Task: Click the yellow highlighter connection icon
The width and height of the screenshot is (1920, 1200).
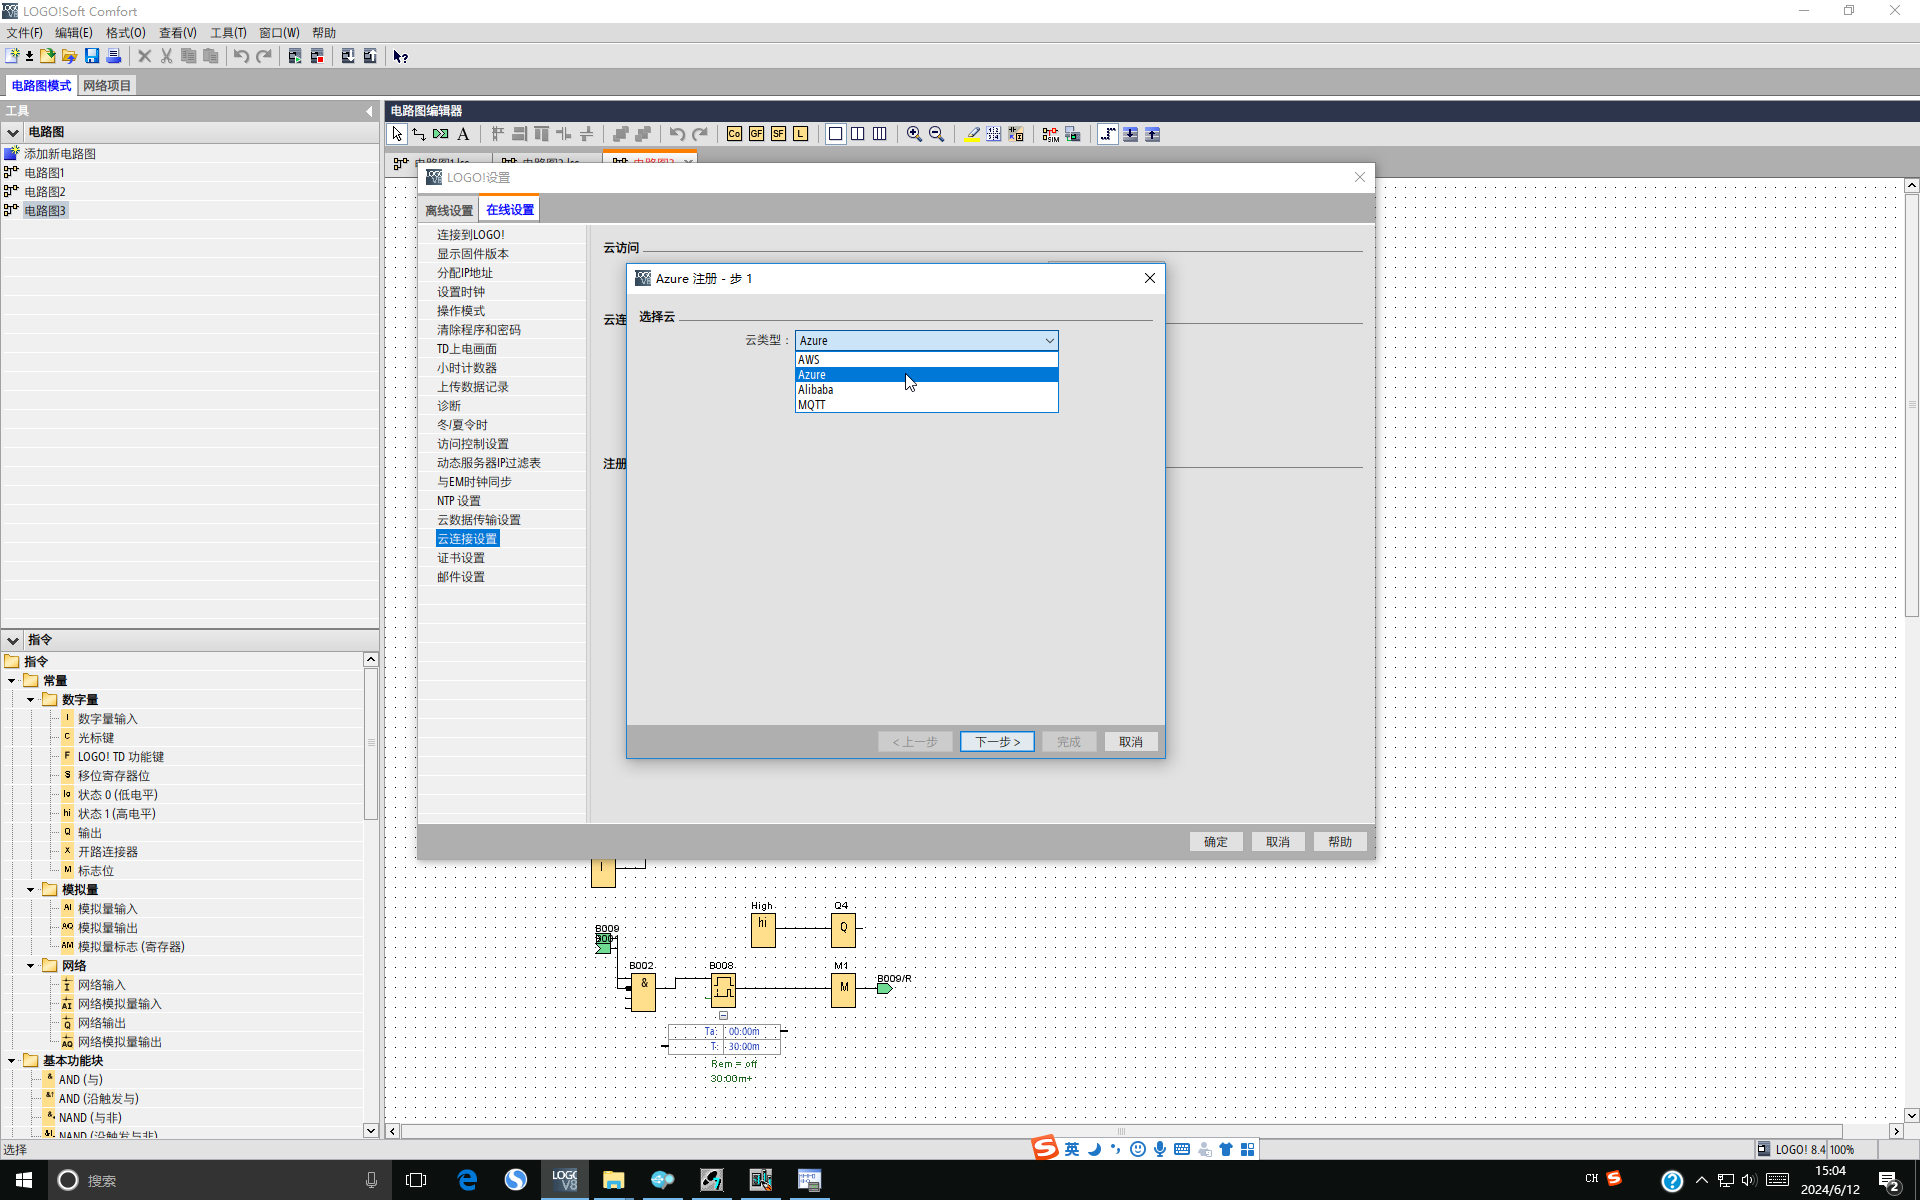Action: coord(971,134)
